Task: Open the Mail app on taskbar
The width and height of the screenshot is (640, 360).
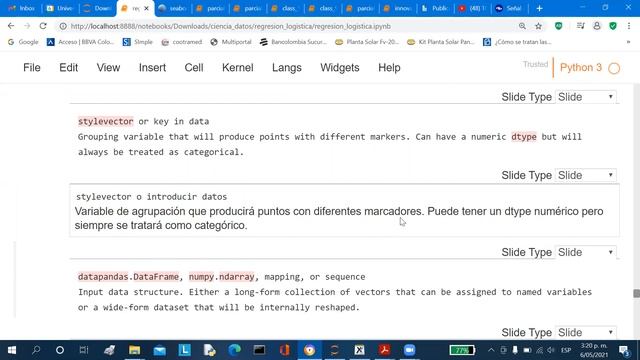Action: 160,350
